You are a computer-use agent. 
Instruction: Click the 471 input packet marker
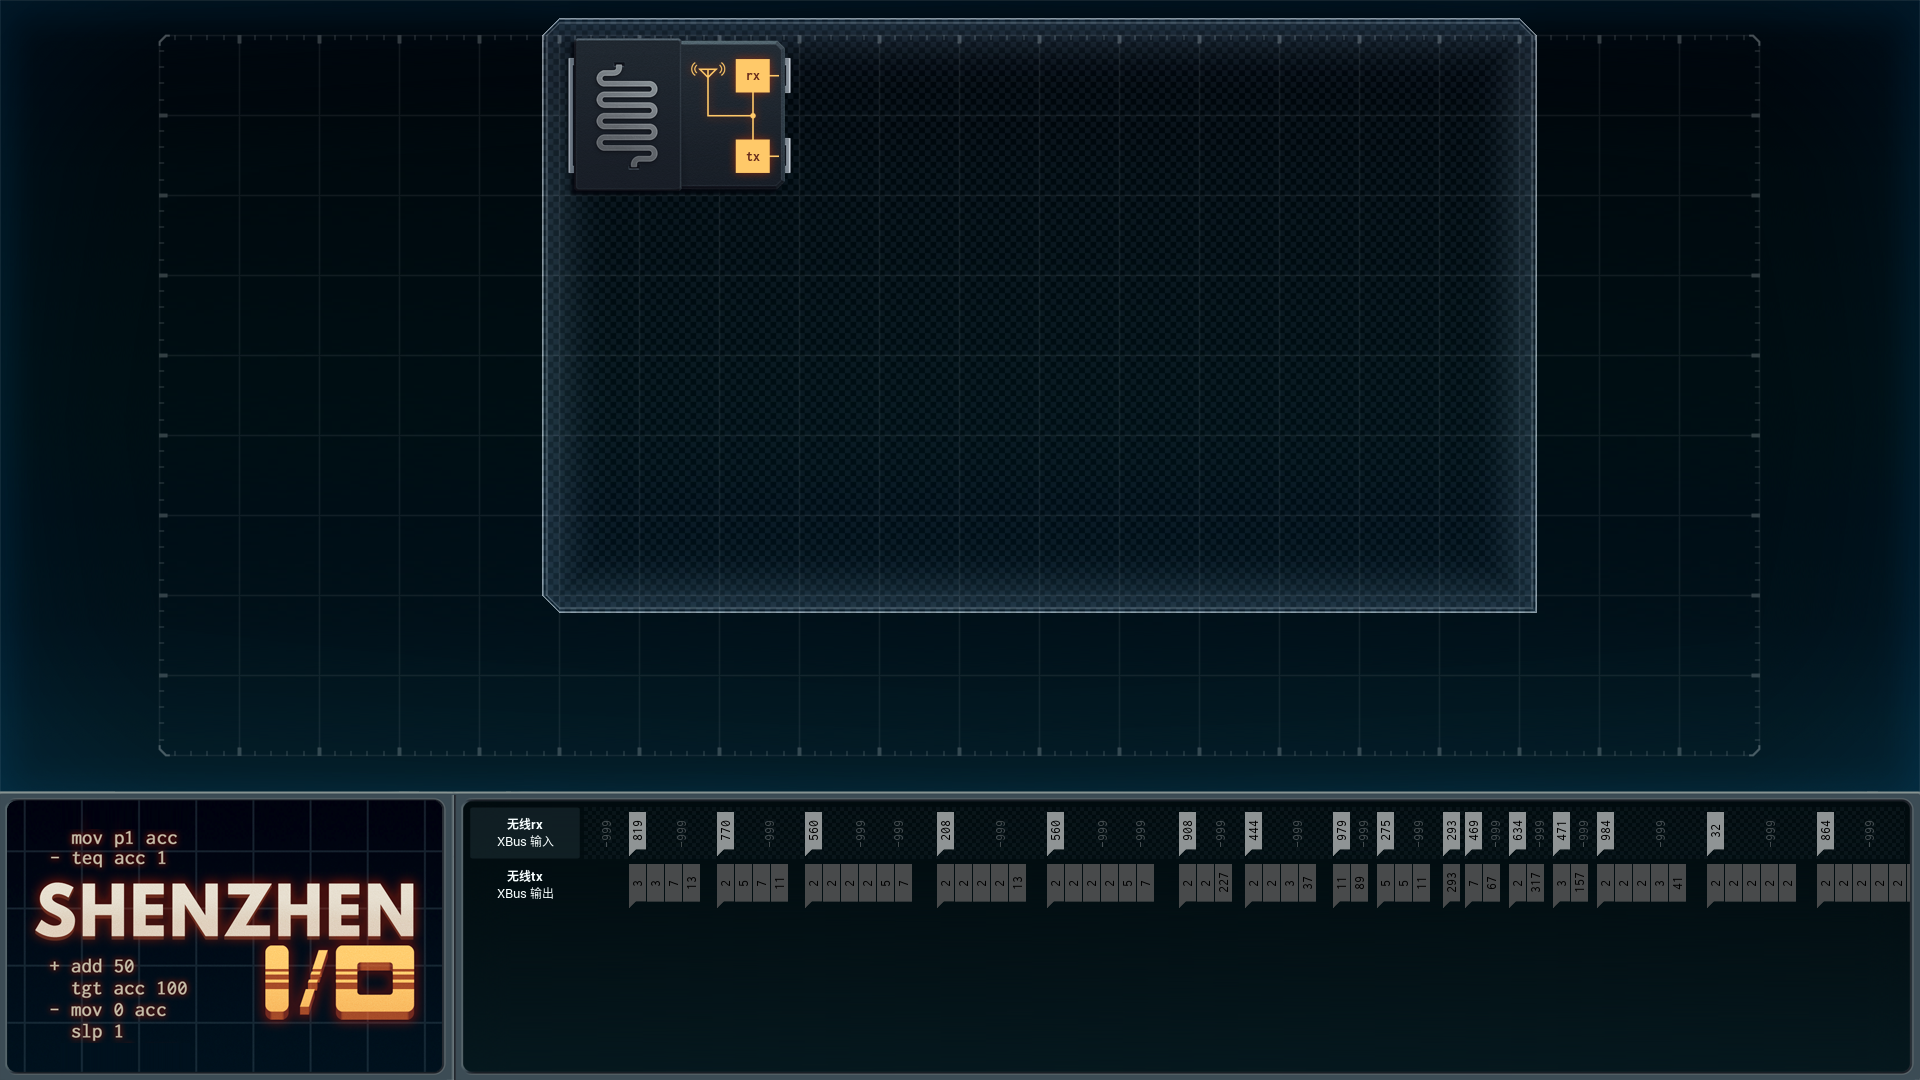click(1561, 832)
